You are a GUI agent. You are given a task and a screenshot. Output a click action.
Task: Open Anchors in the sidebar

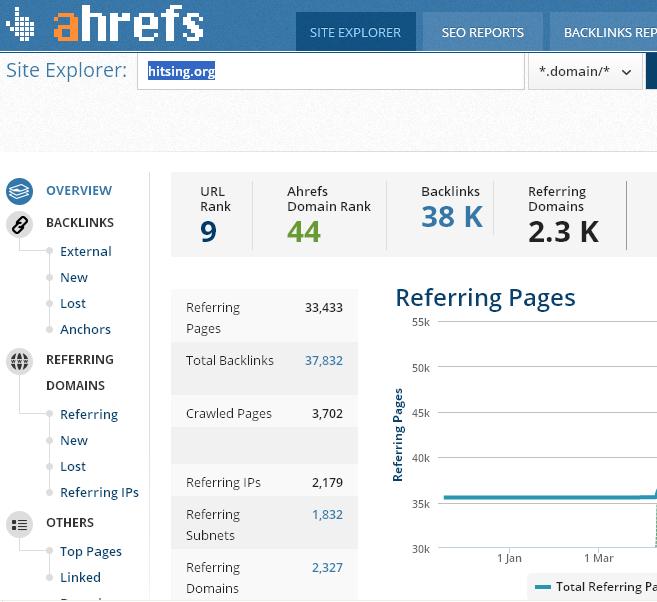[85, 330]
